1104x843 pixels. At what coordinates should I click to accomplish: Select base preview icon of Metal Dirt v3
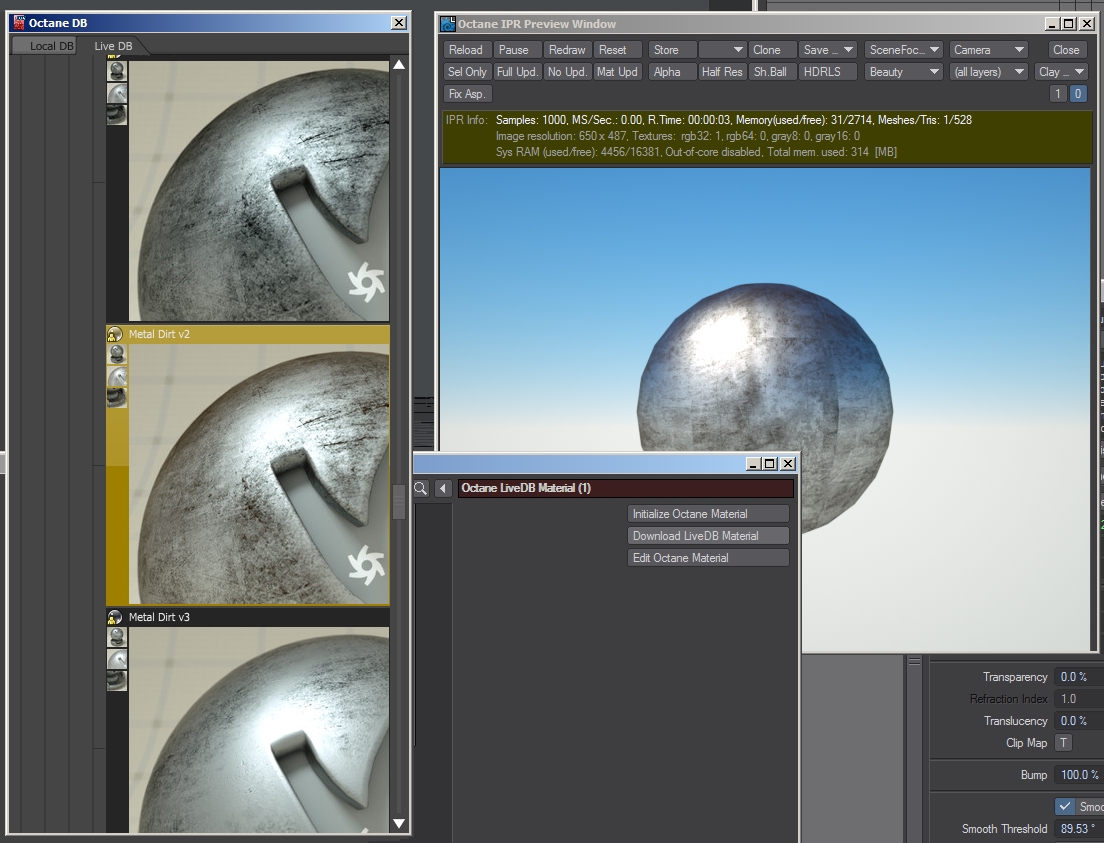pyautogui.click(x=117, y=681)
